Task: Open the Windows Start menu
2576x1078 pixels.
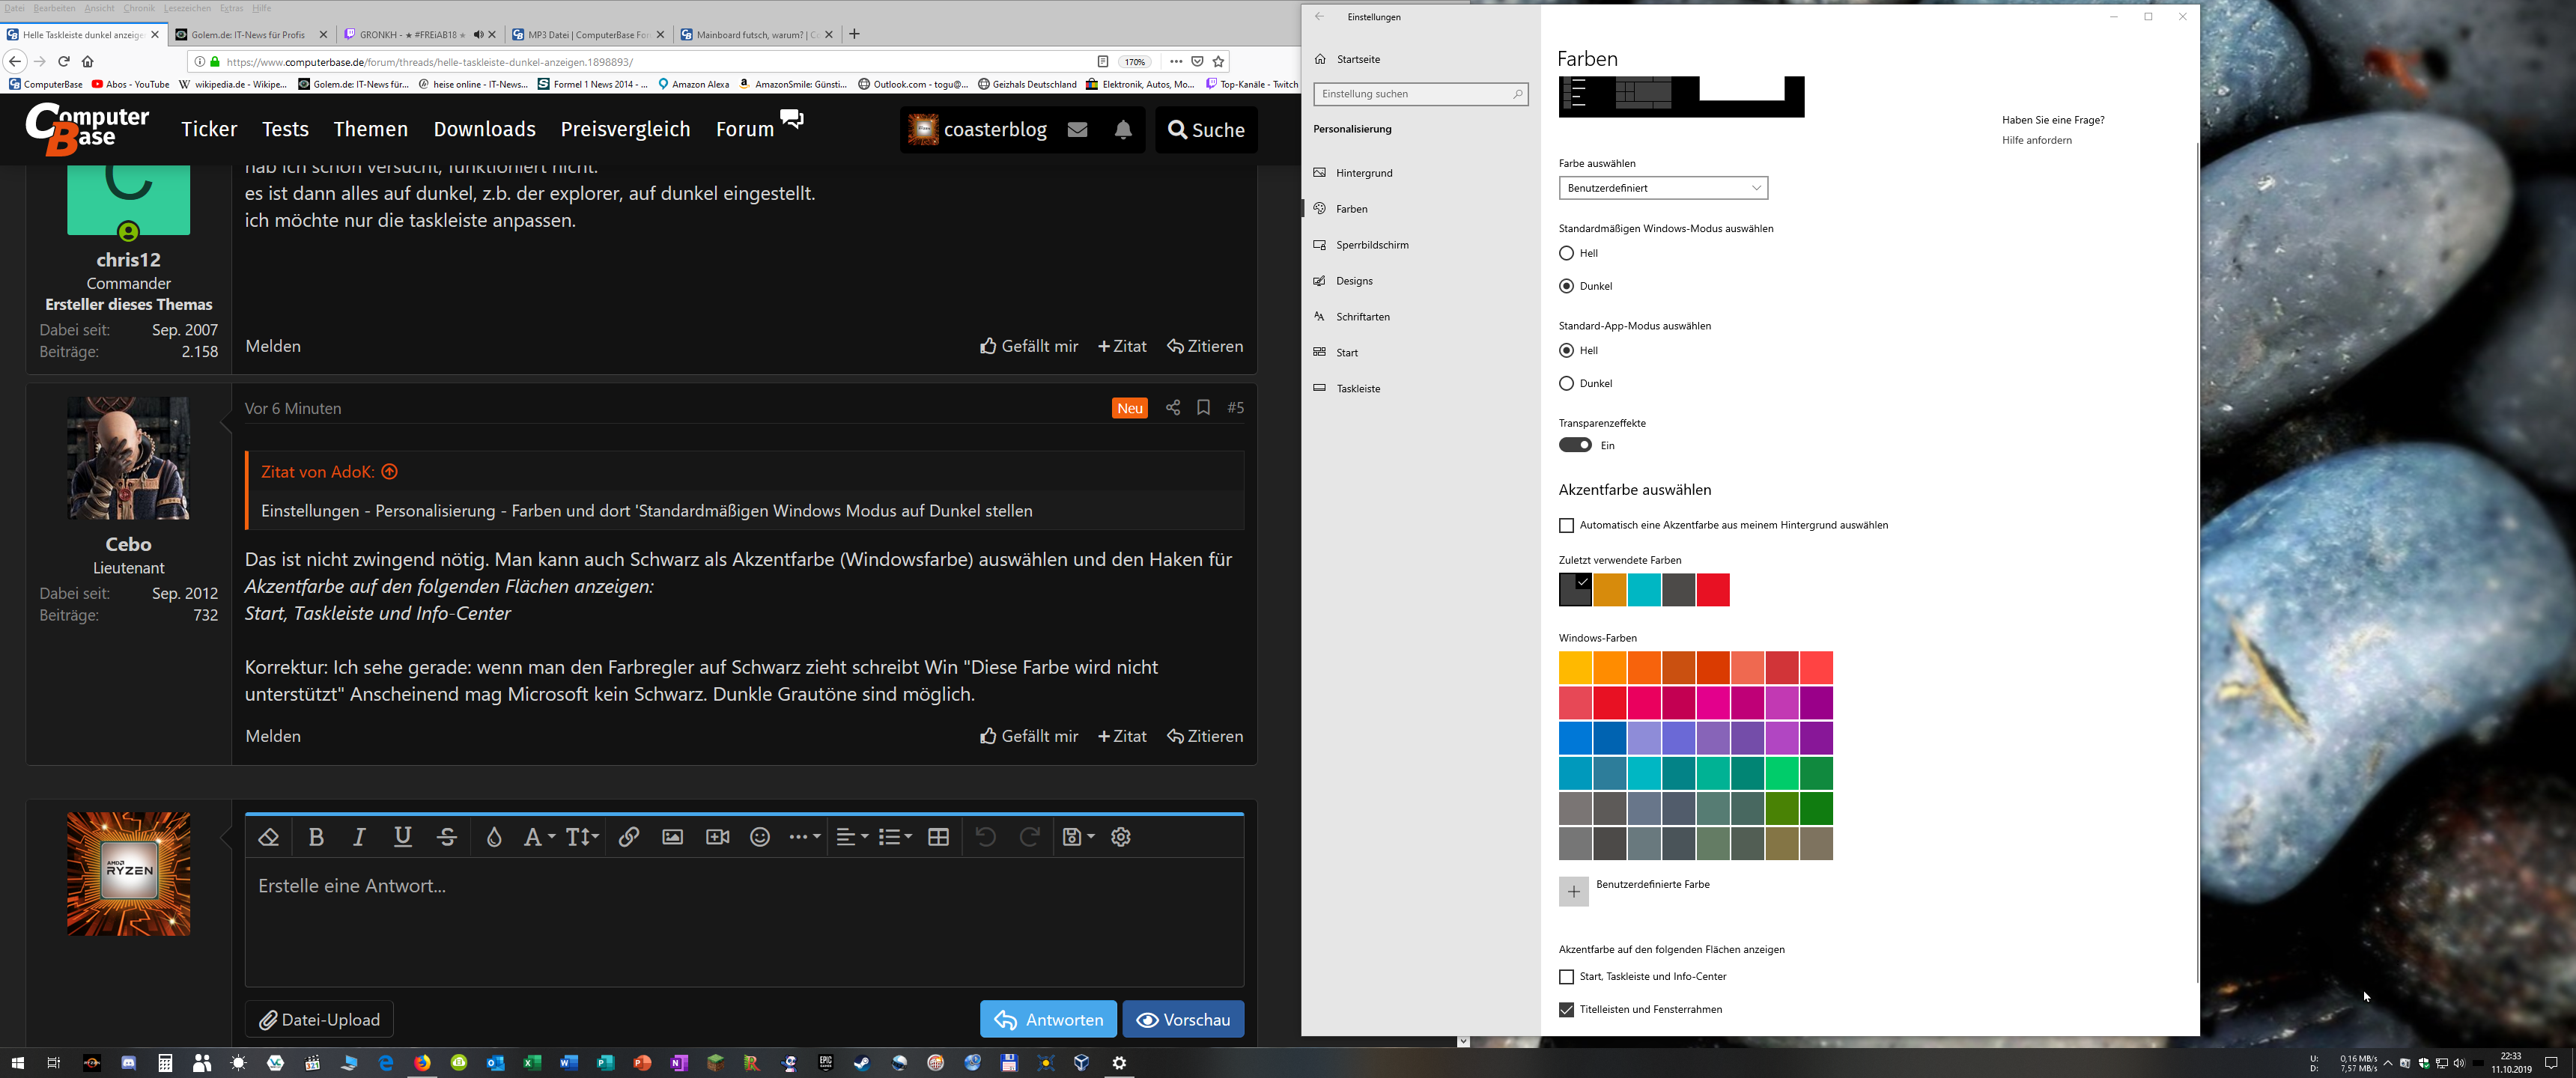Action: [17, 1063]
